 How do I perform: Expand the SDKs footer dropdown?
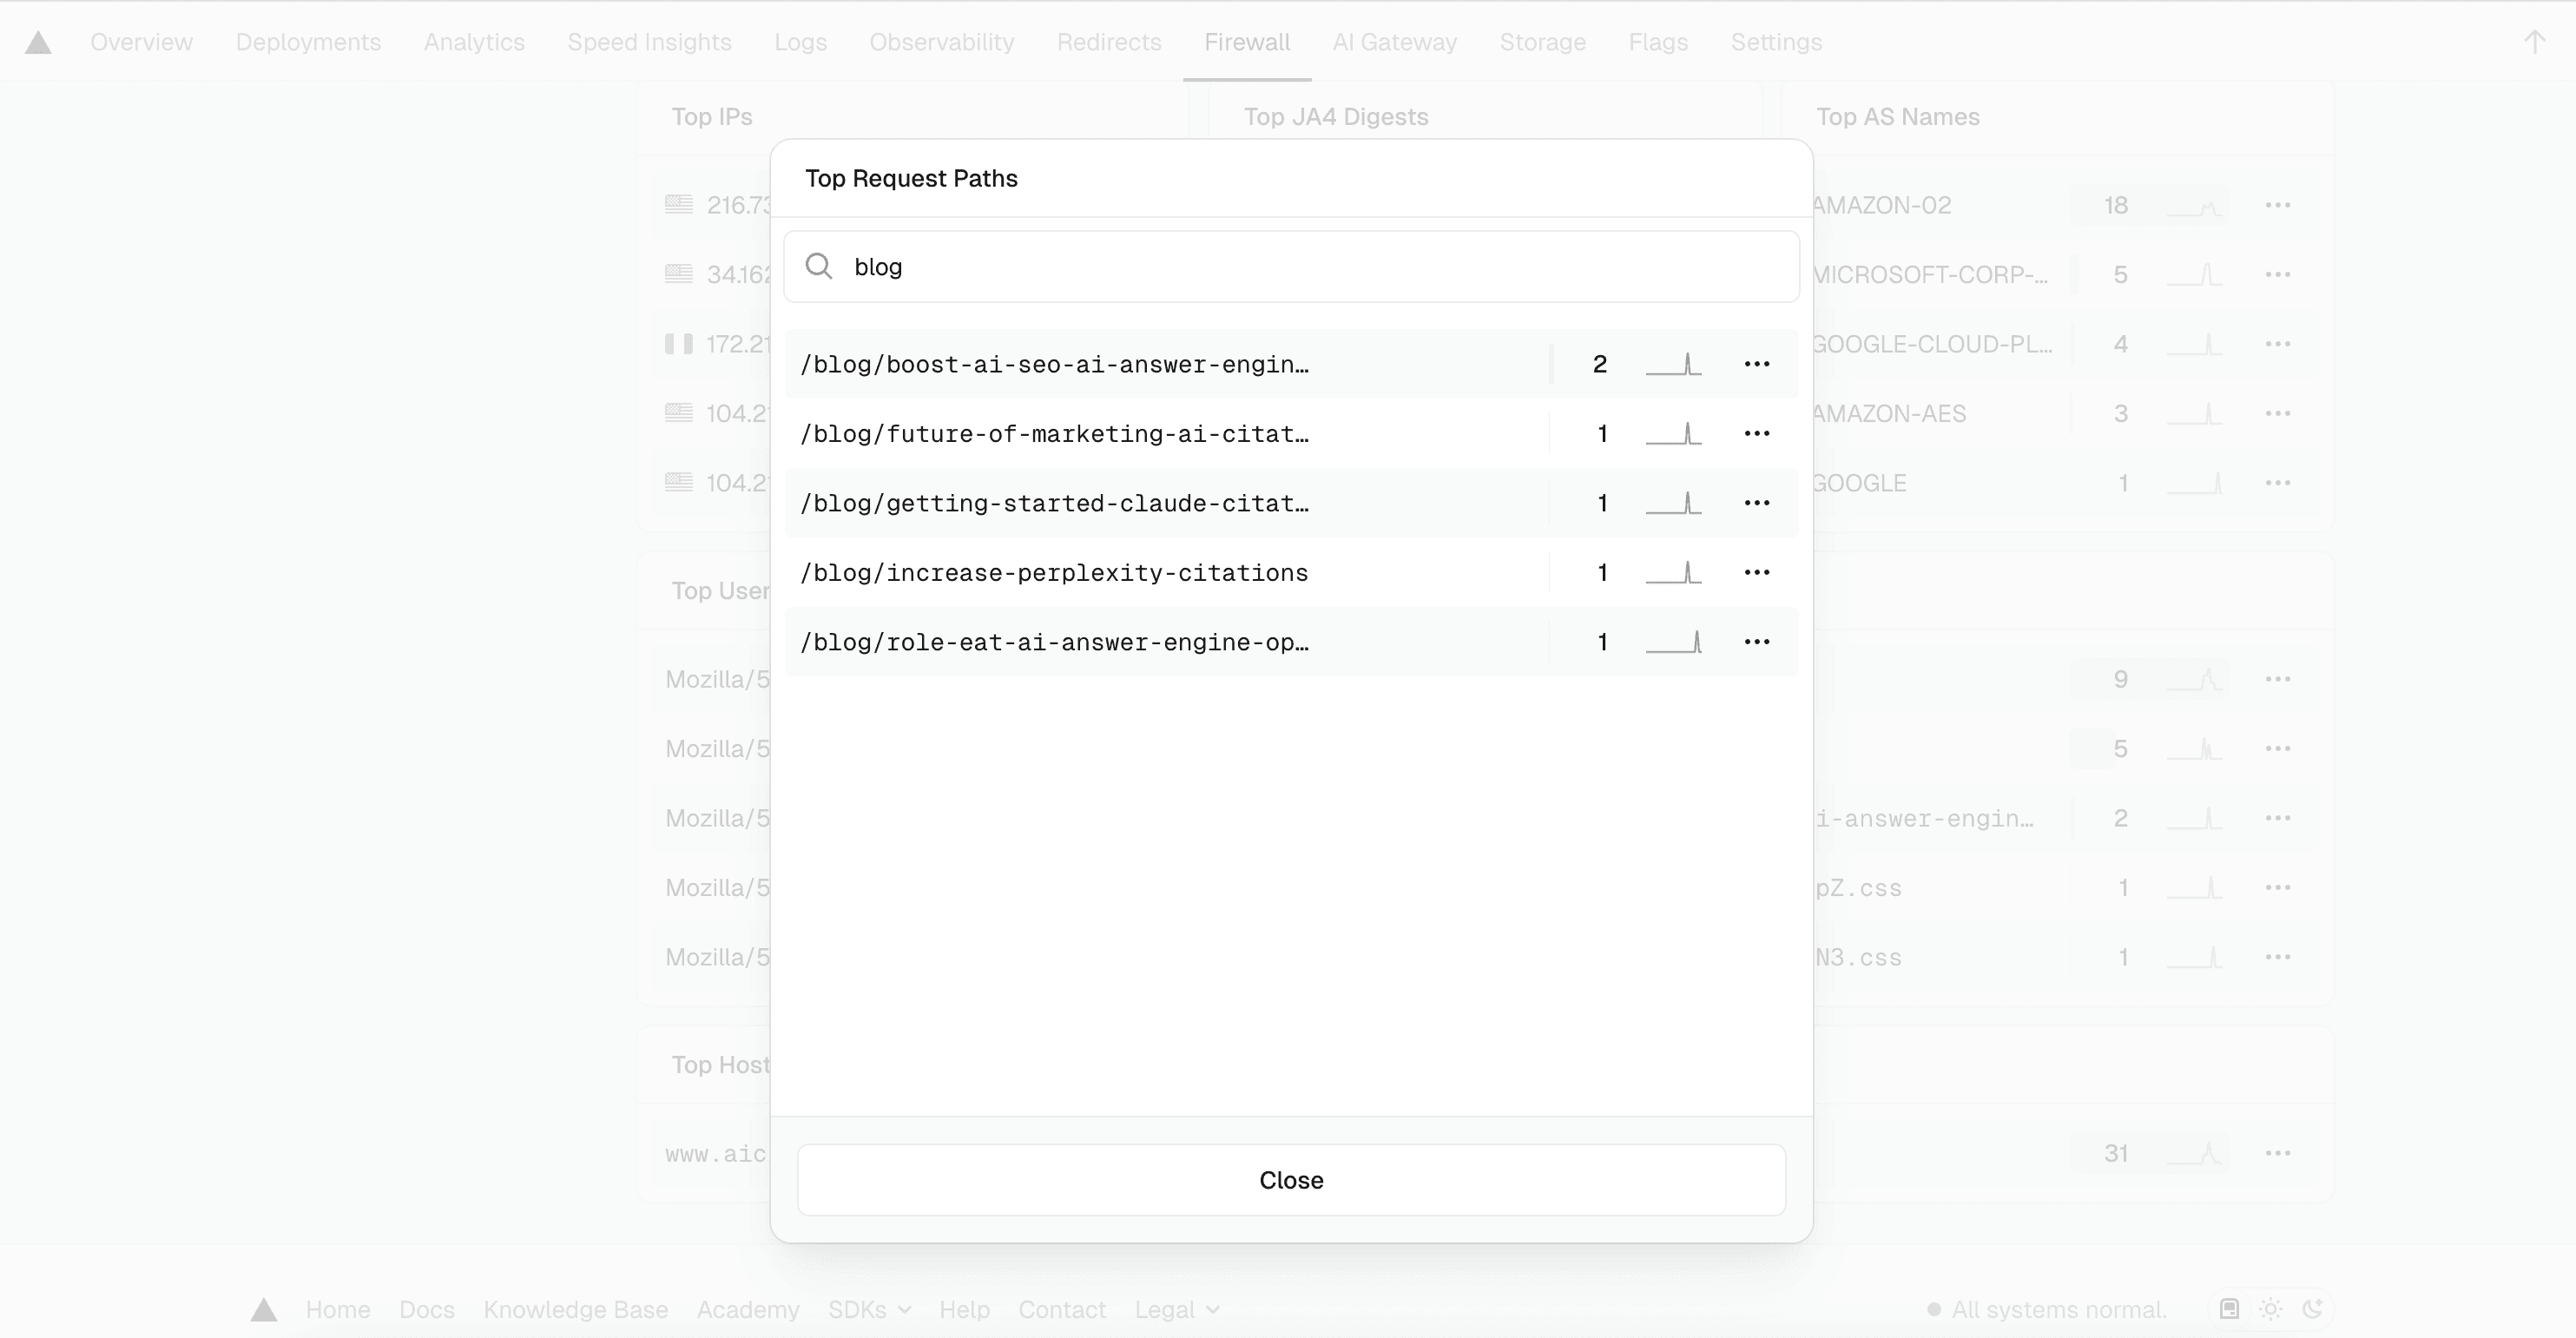tap(868, 1309)
